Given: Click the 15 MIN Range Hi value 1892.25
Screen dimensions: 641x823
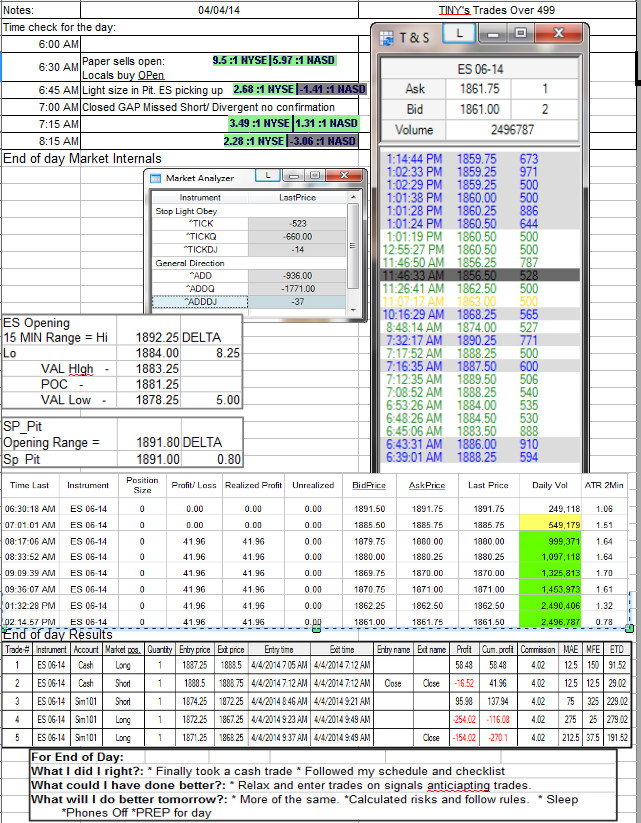Looking at the screenshot, I should [x=157, y=337].
